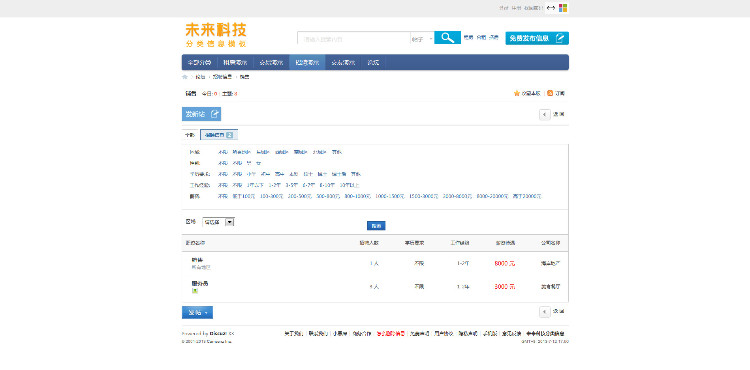
Task: Filter salary by 300-500元
Action: tap(299, 196)
